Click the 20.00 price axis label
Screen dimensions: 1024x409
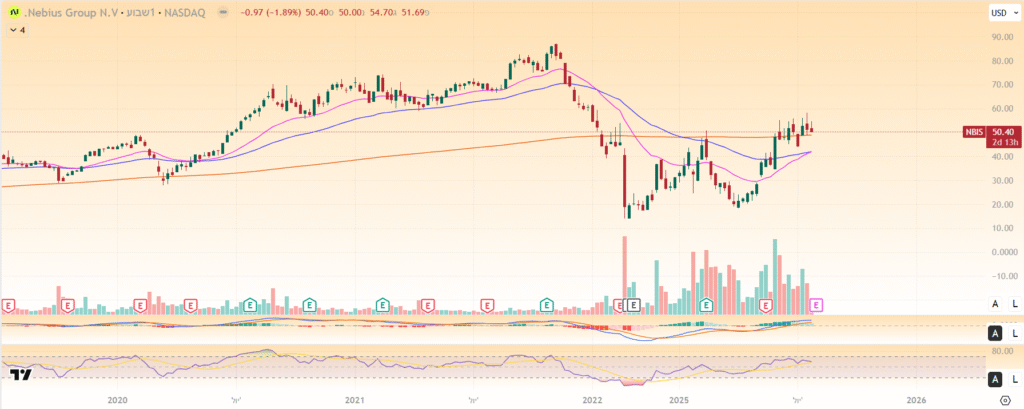tap(1001, 204)
